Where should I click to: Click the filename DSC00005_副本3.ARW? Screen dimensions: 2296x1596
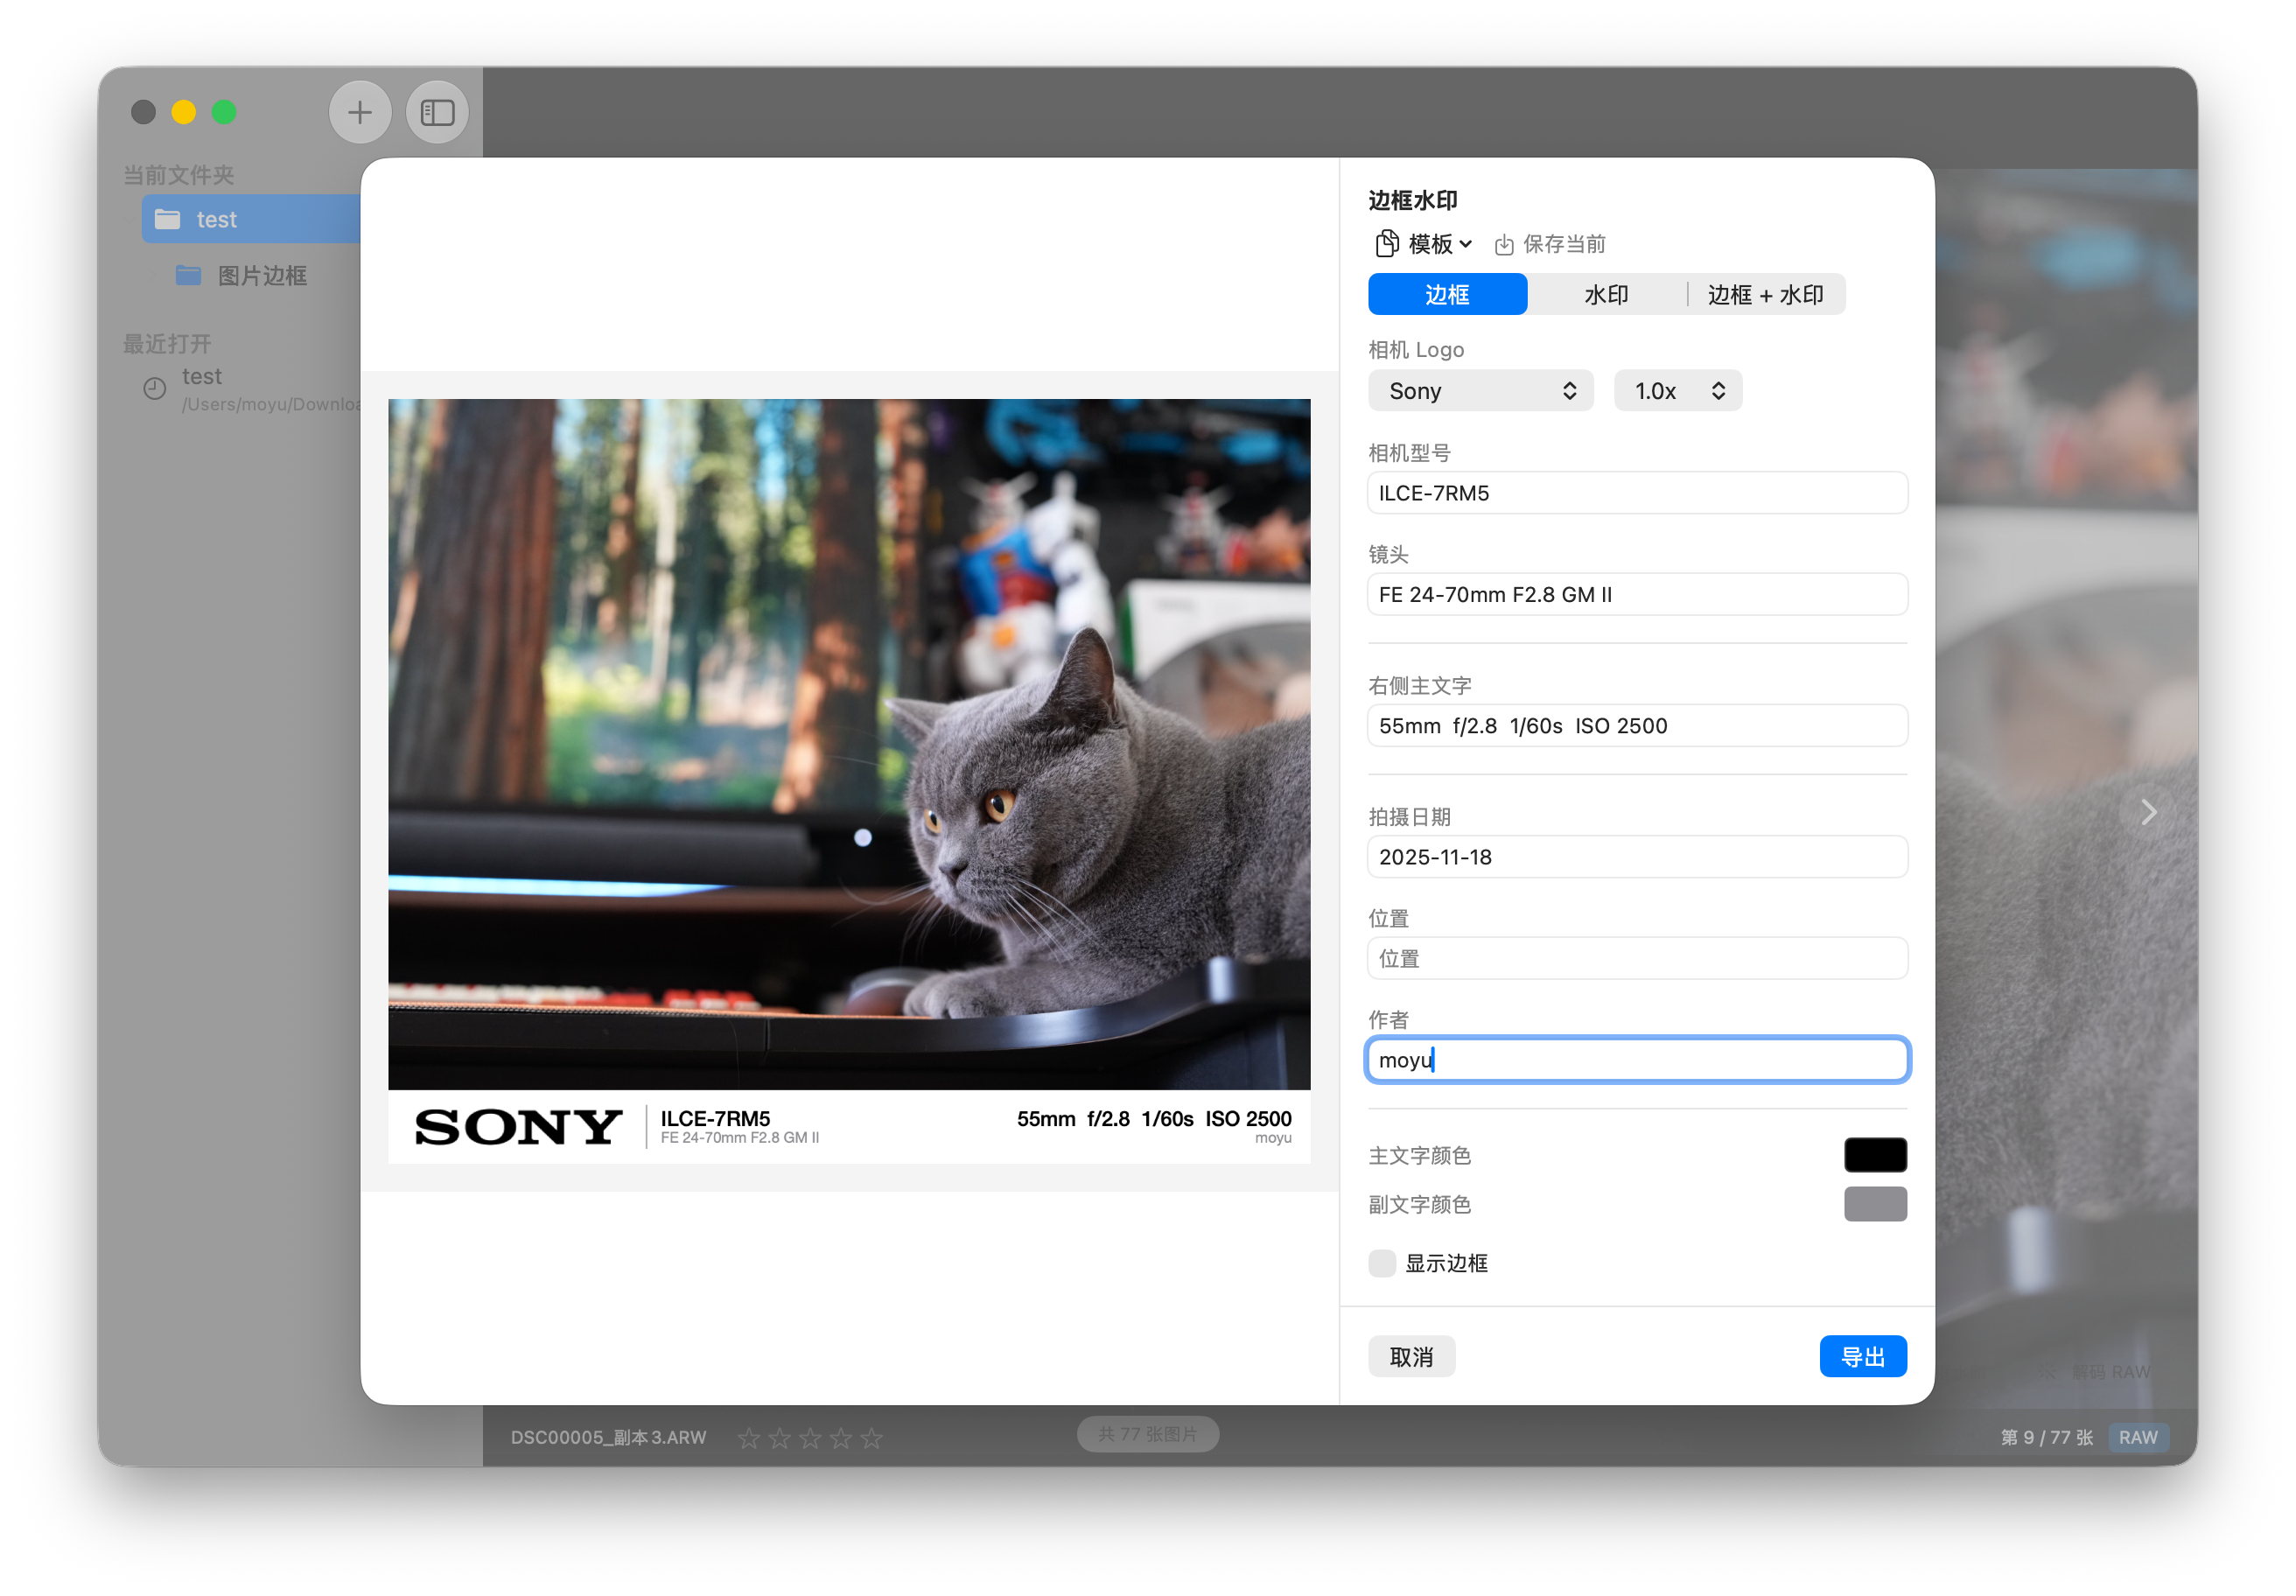[608, 1438]
